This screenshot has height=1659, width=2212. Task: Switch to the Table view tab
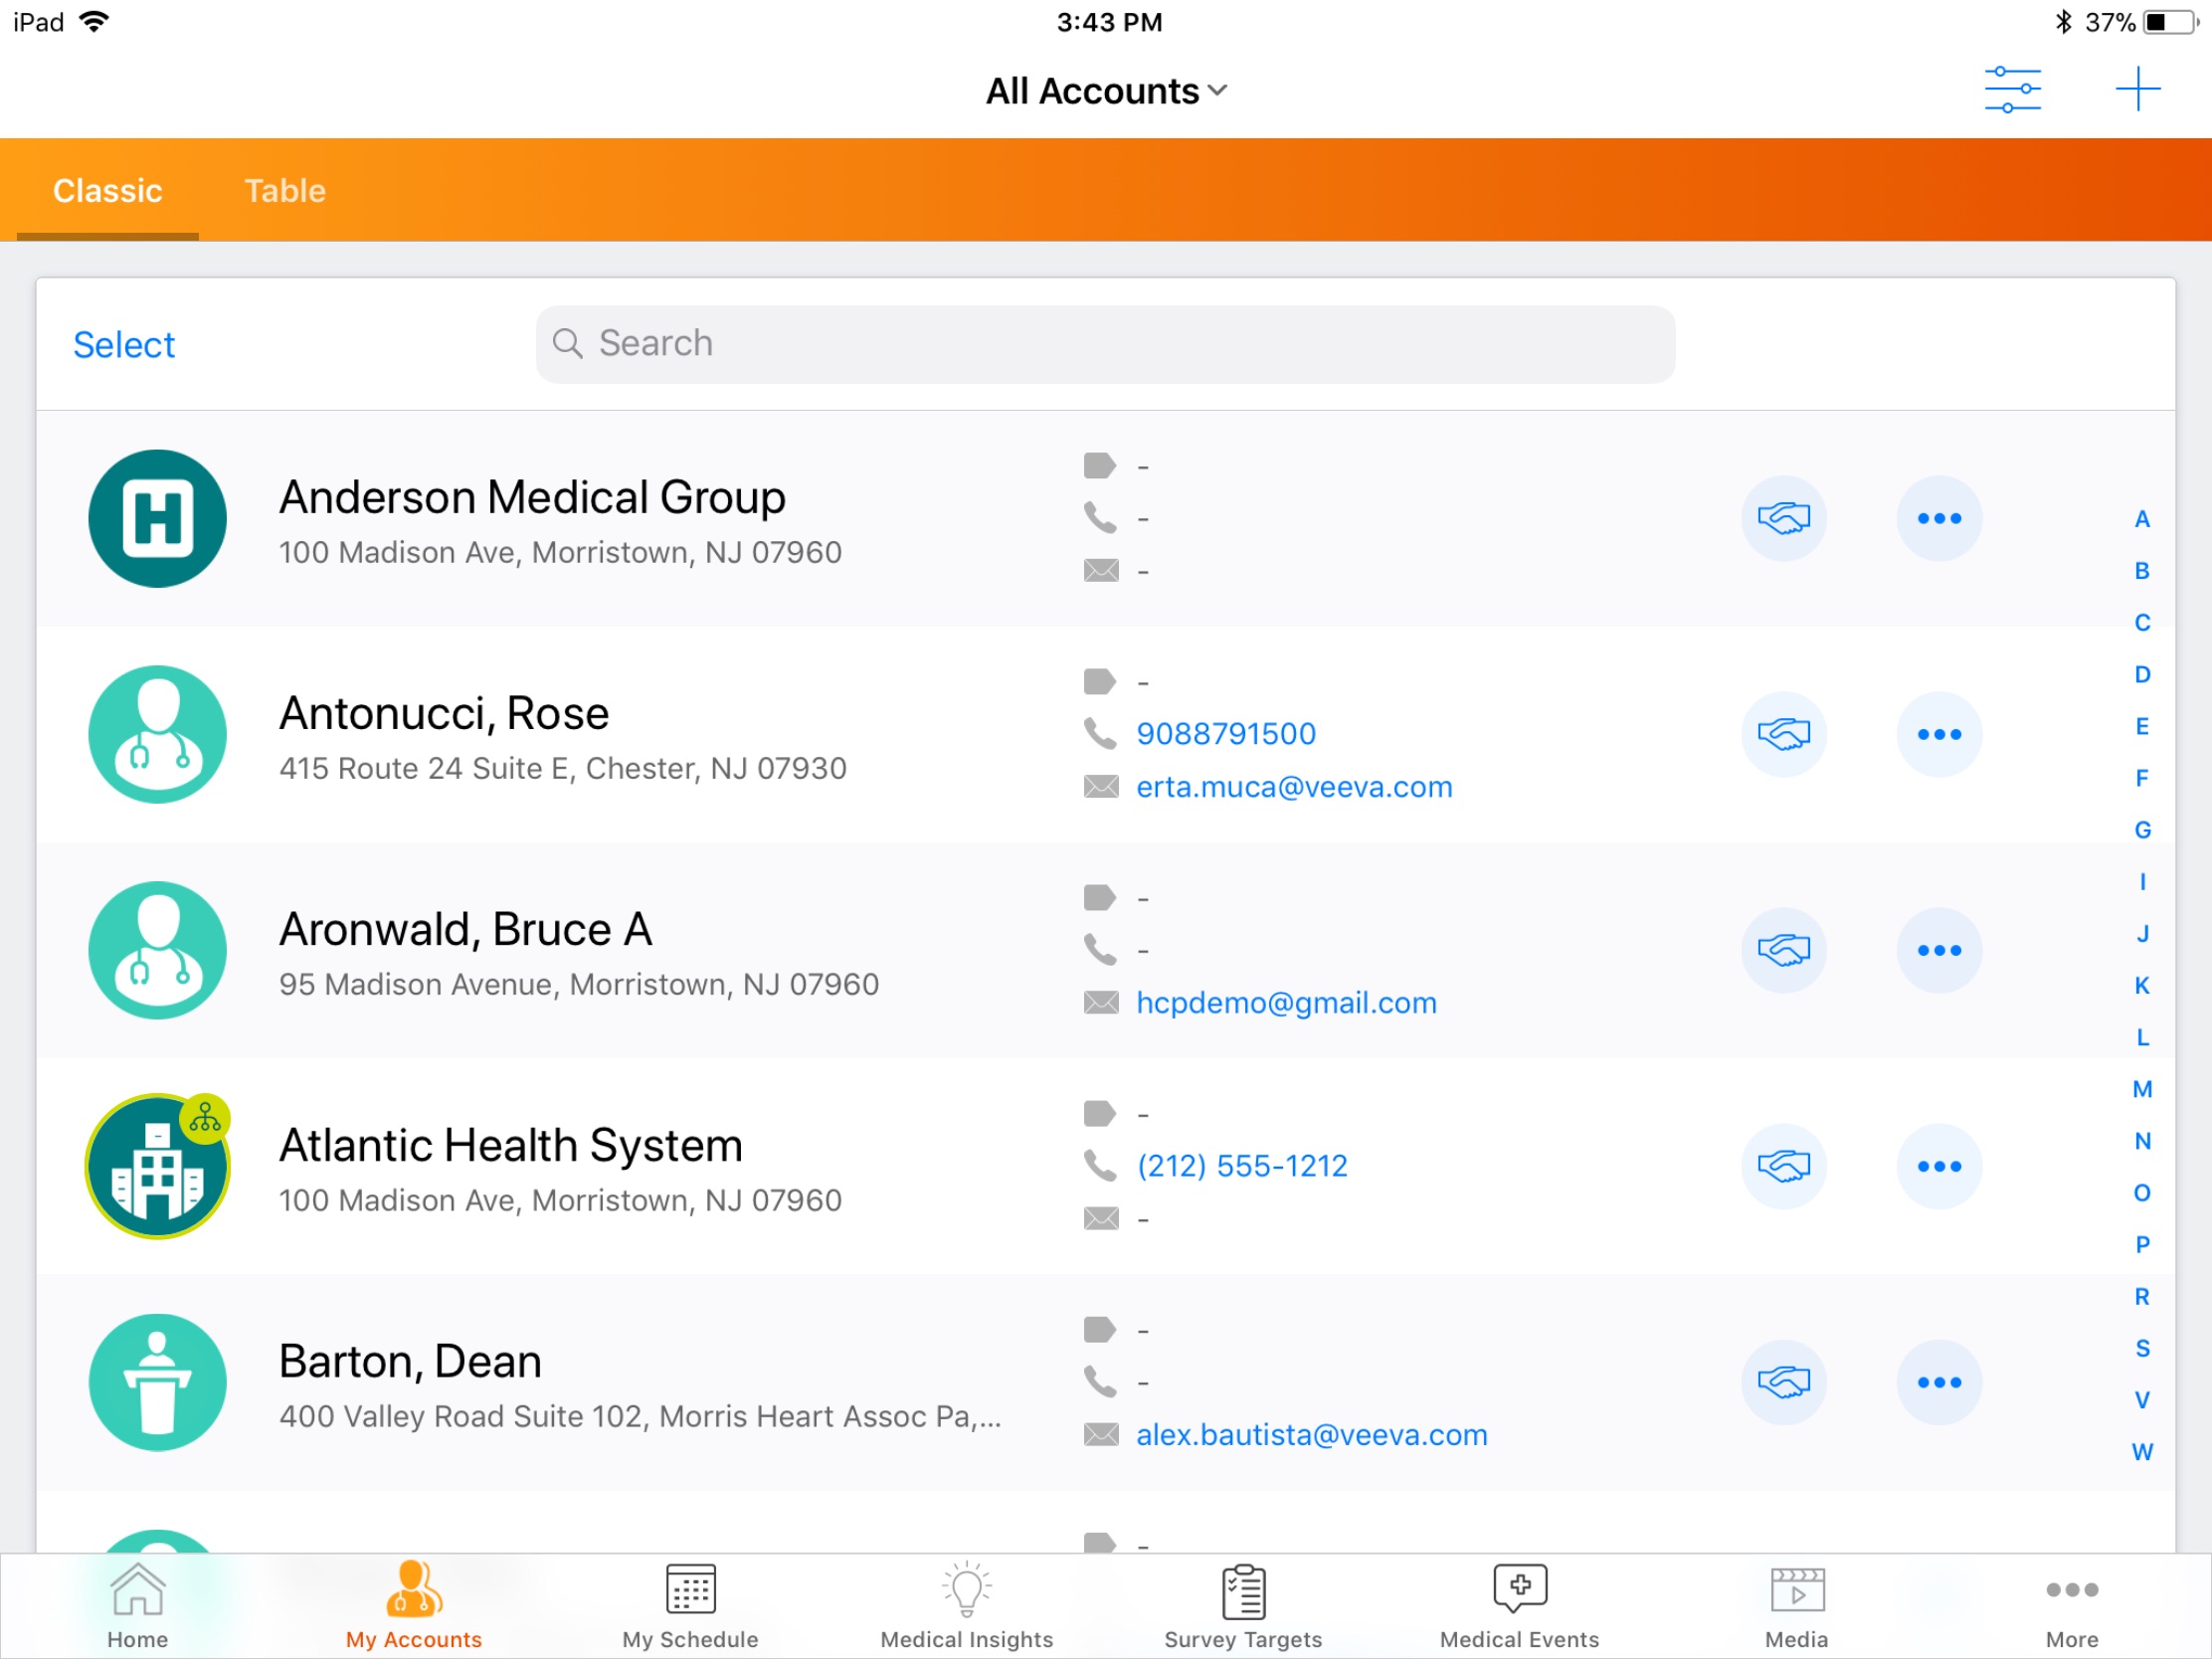coord(285,190)
